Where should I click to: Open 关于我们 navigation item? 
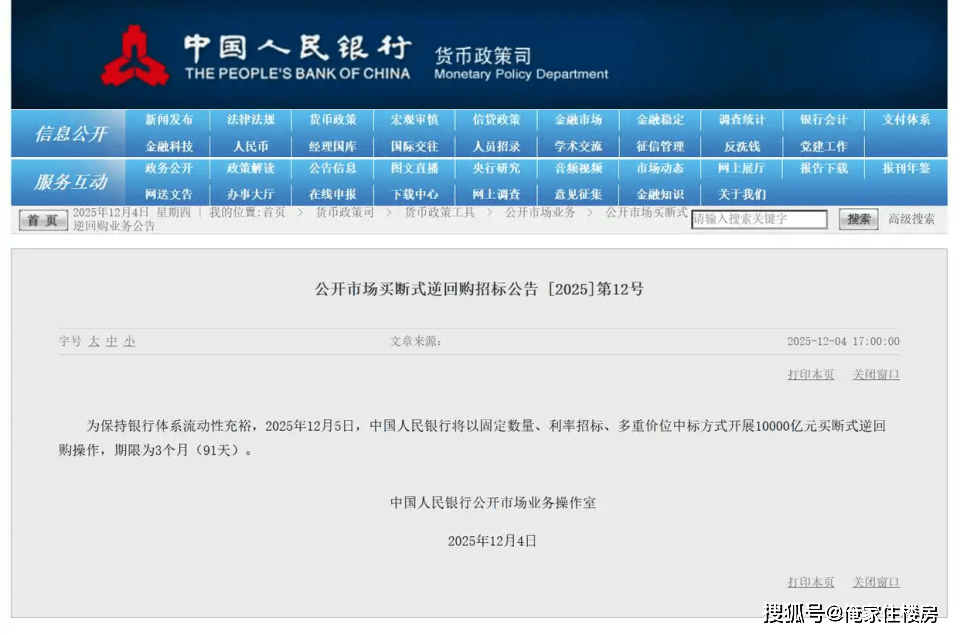pos(742,194)
